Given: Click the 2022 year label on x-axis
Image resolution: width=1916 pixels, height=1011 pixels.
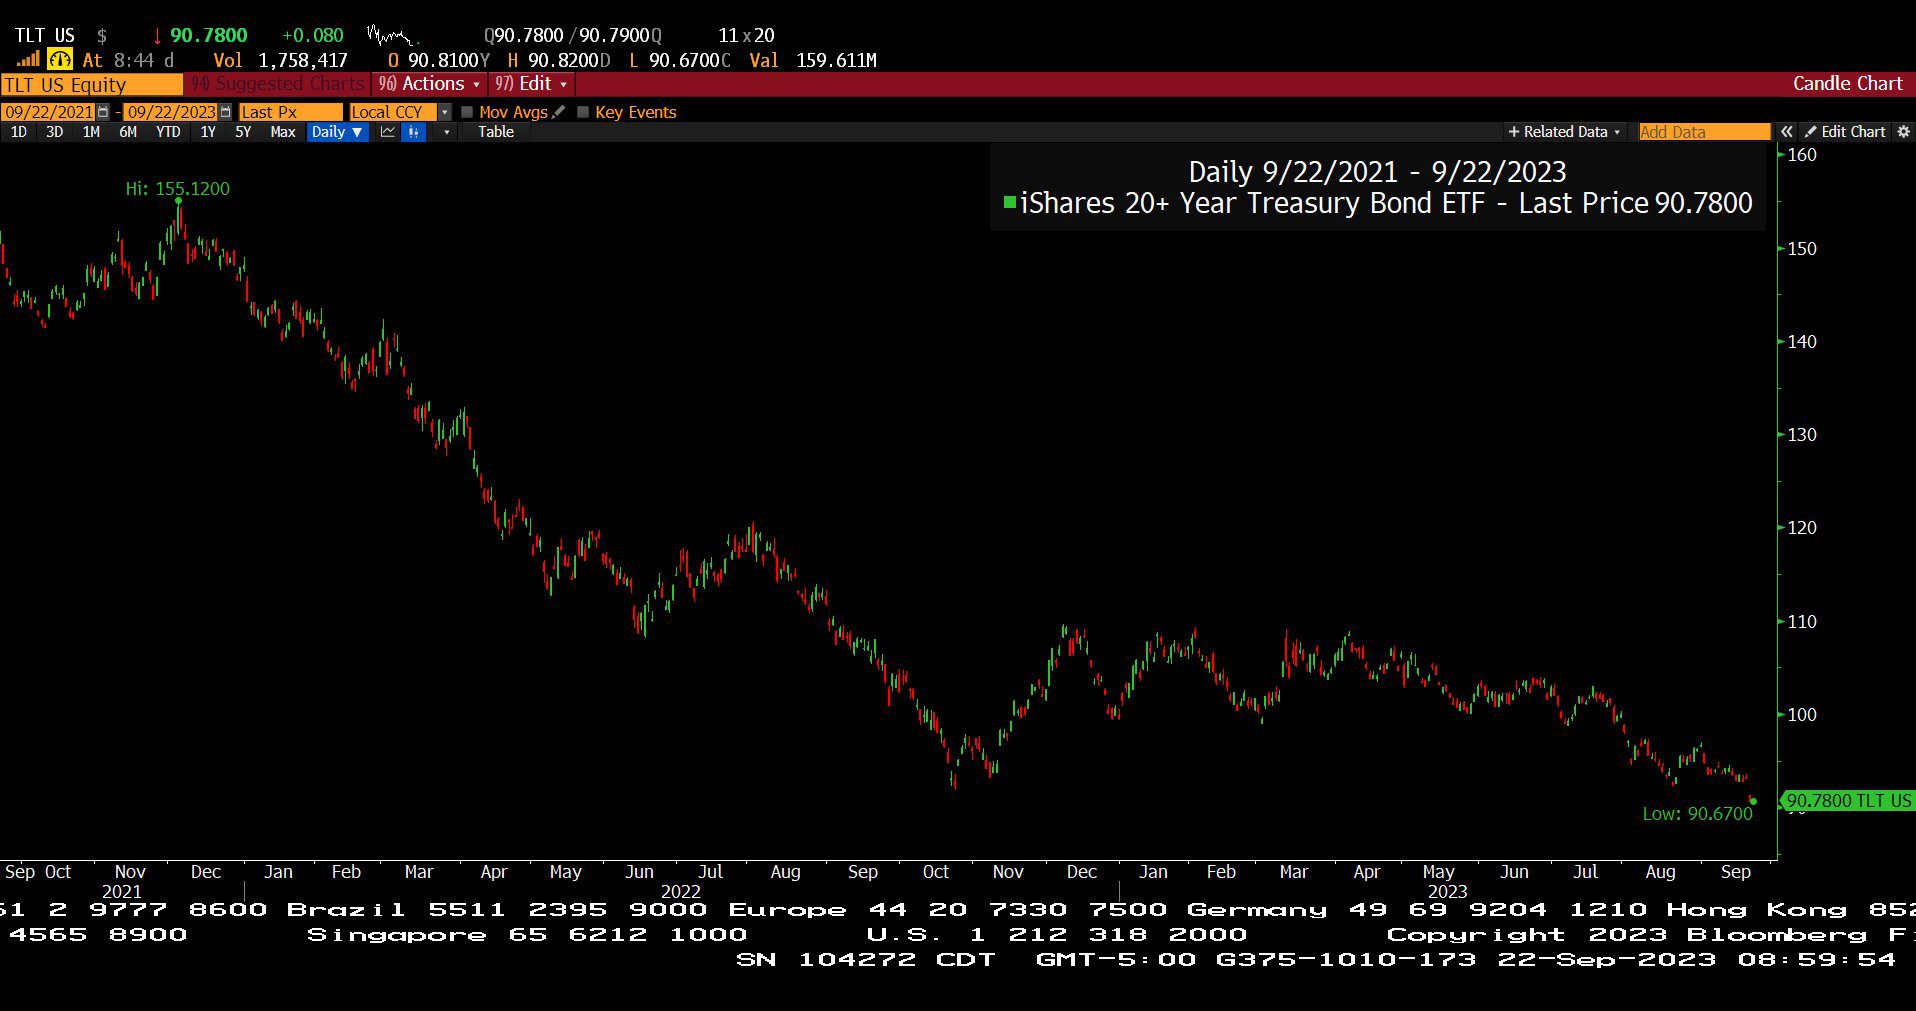Looking at the screenshot, I should (681, 891).
